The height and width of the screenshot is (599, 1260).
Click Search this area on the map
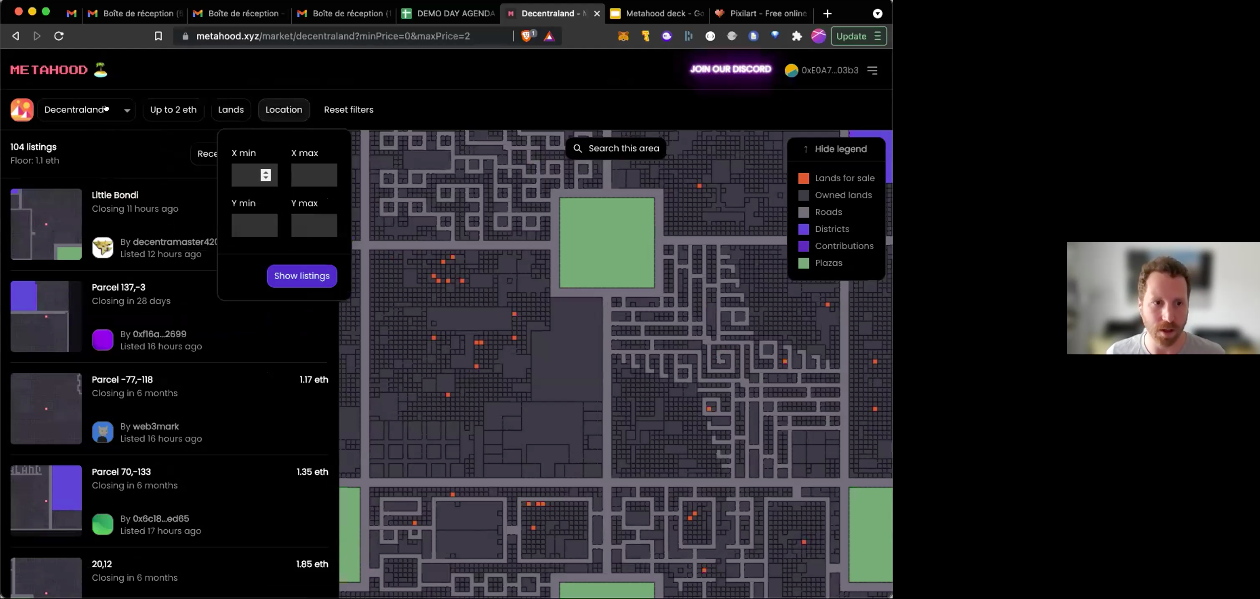tap(617, 148)
